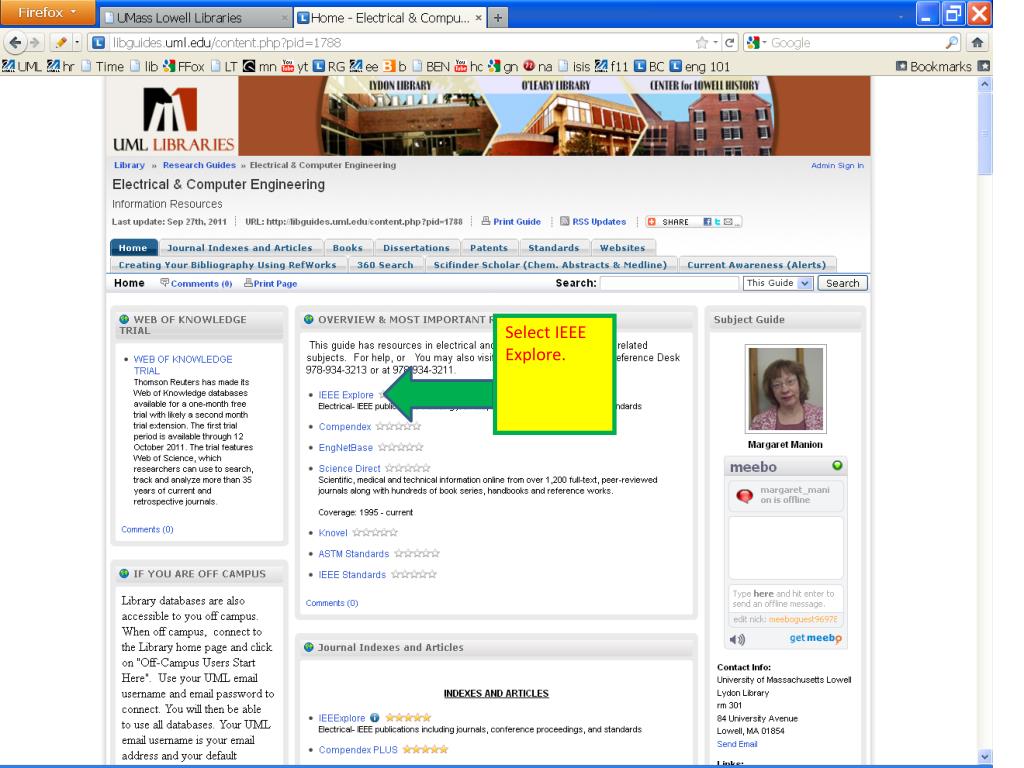Follow the Research Guides breadcrumb link
The height and width of the screenshot is (768, 1024).
199,165
